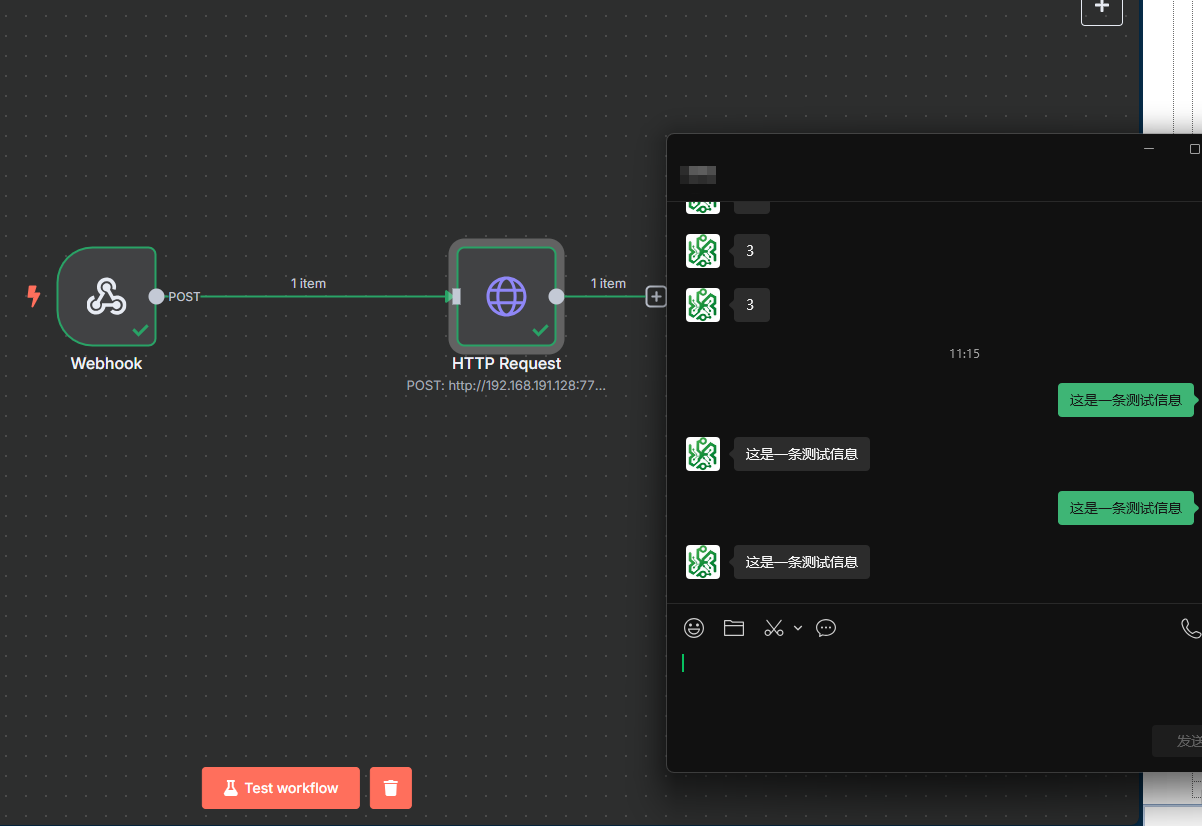Click the red lightning trigger icon
1202x826 pixels.
coord(34,296)
